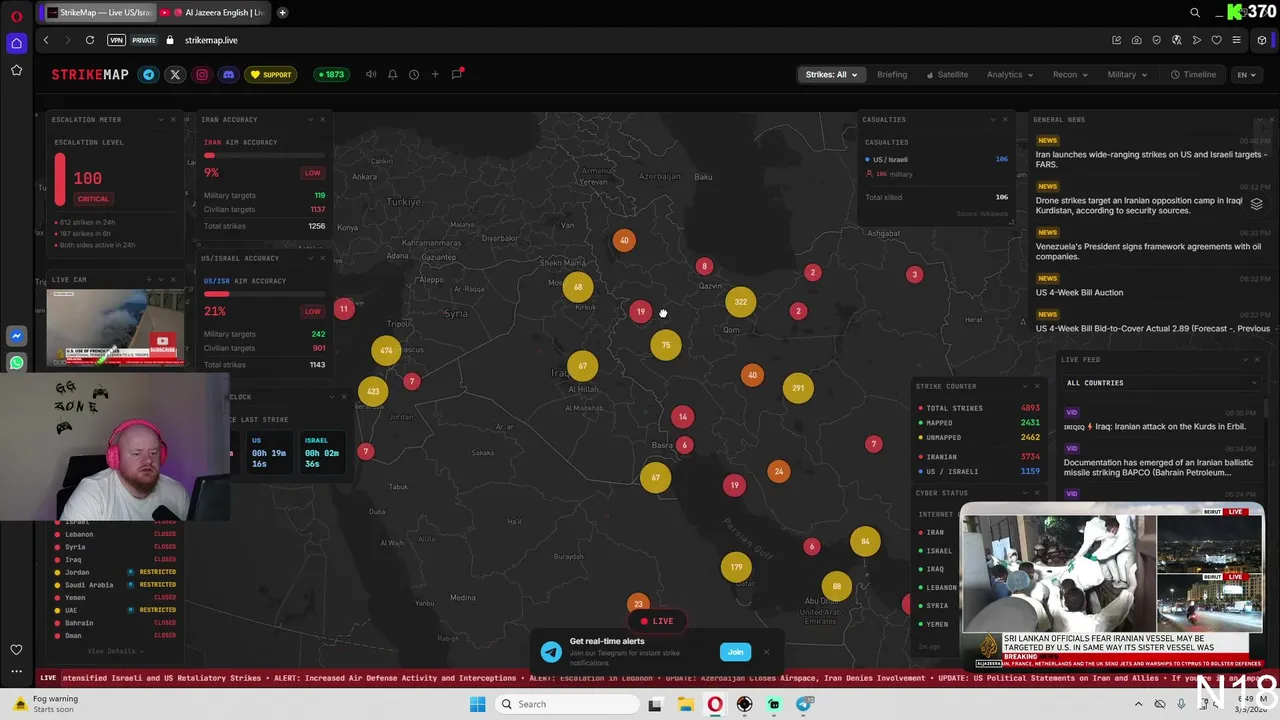Open File Explorer from the taskbar
This screenshot has height=720, width=1280.
(685, 704)
